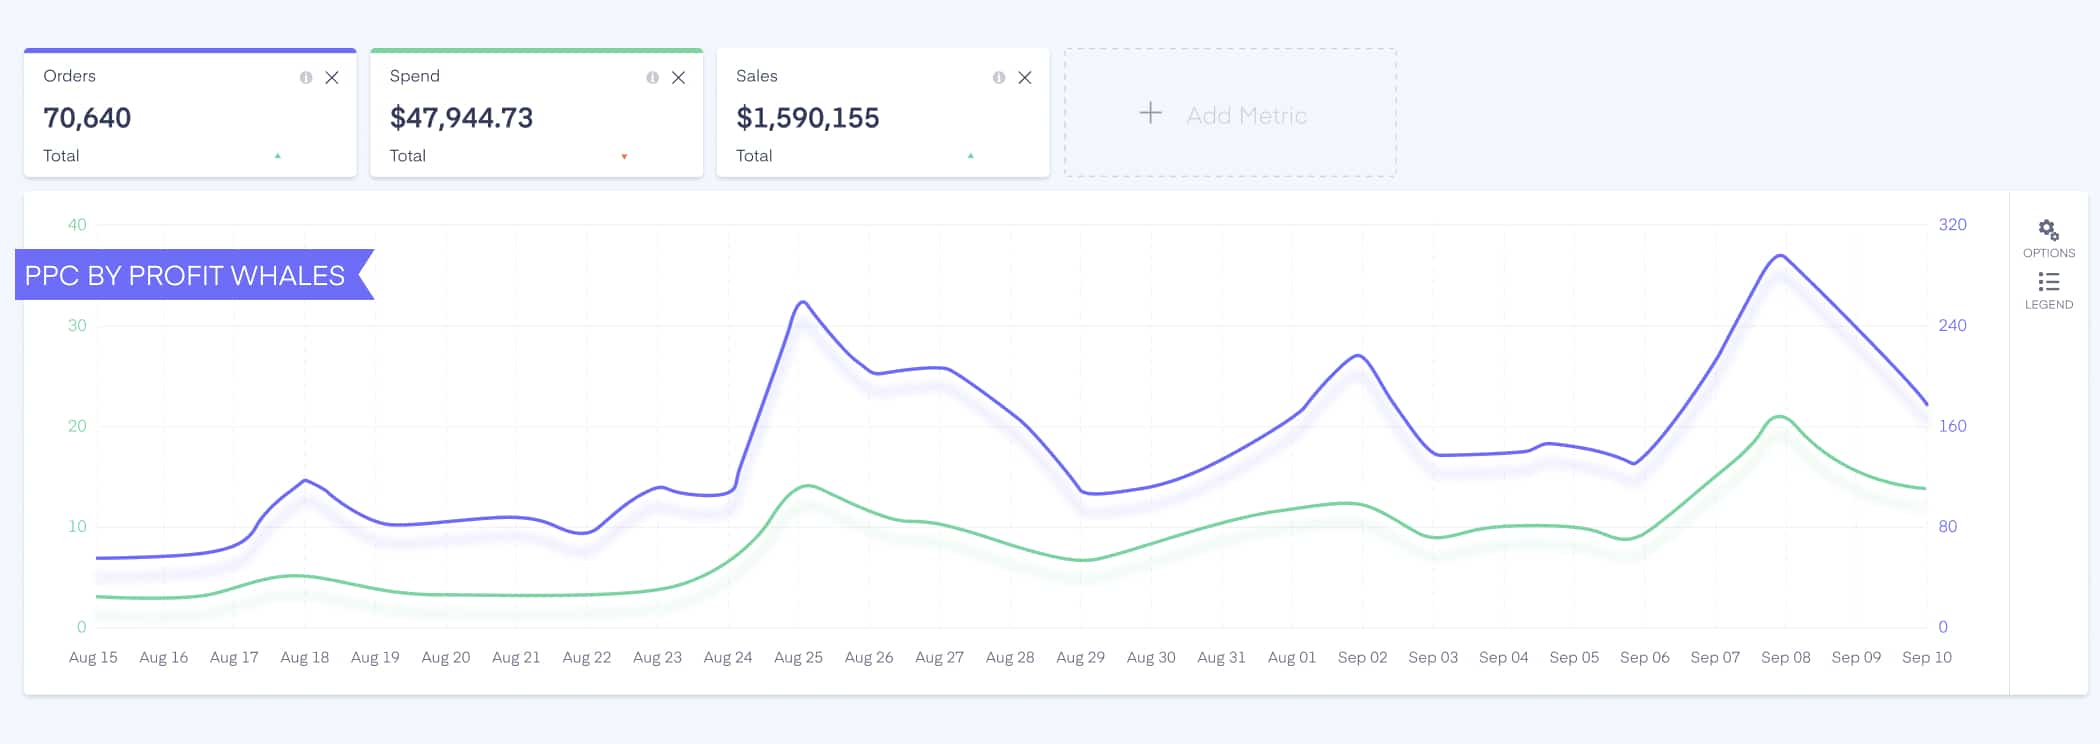The image size is (2100, 744).
Task: Select the Sales metric card
Action: coord(883,113)
